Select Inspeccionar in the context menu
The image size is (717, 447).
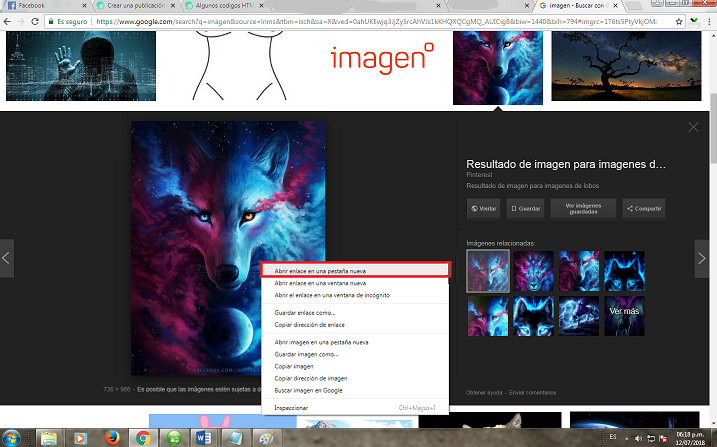tap(355, 408)
